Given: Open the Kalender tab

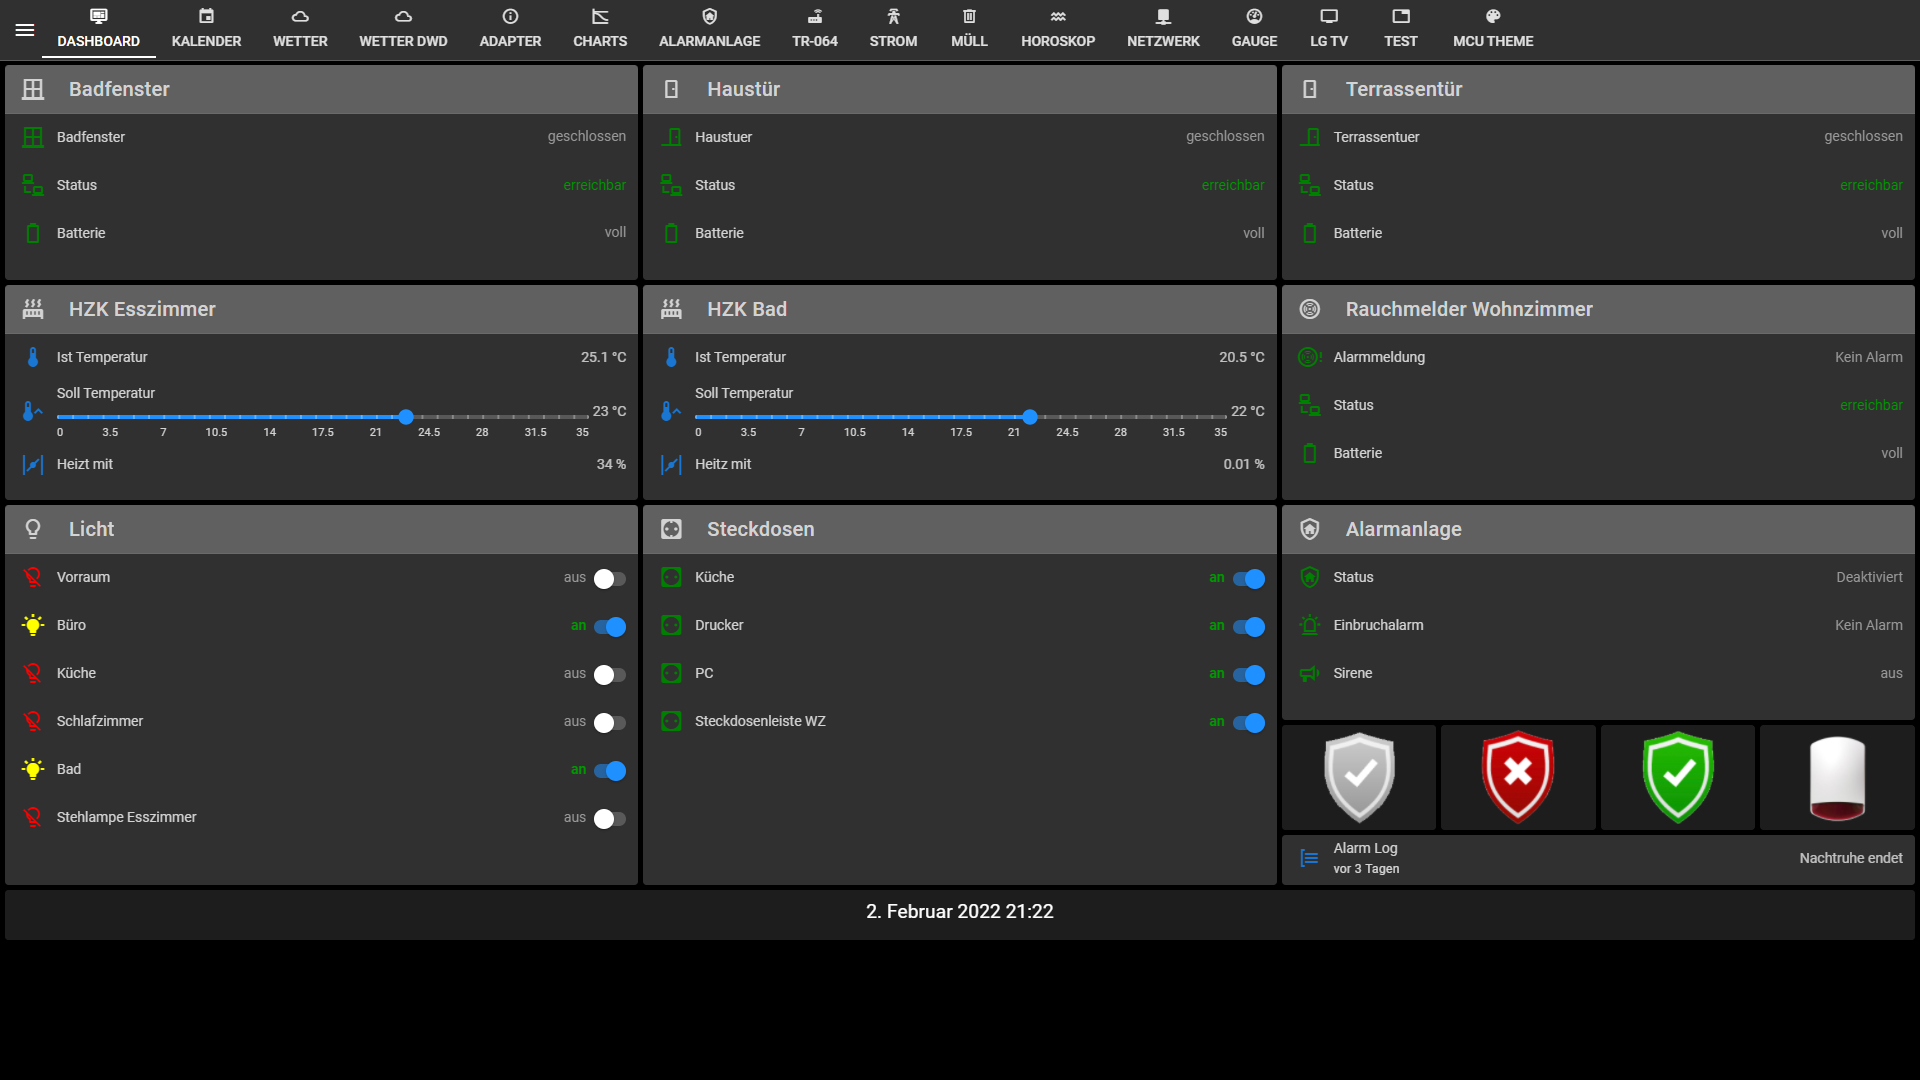Looking at the screenshot, I should (x=206, y=29).
